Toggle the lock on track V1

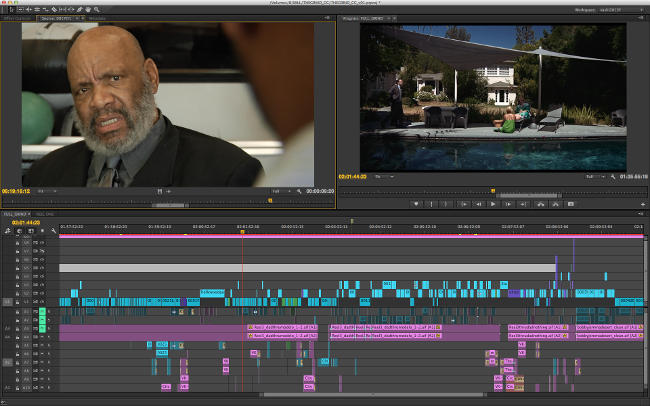point(17,301)
